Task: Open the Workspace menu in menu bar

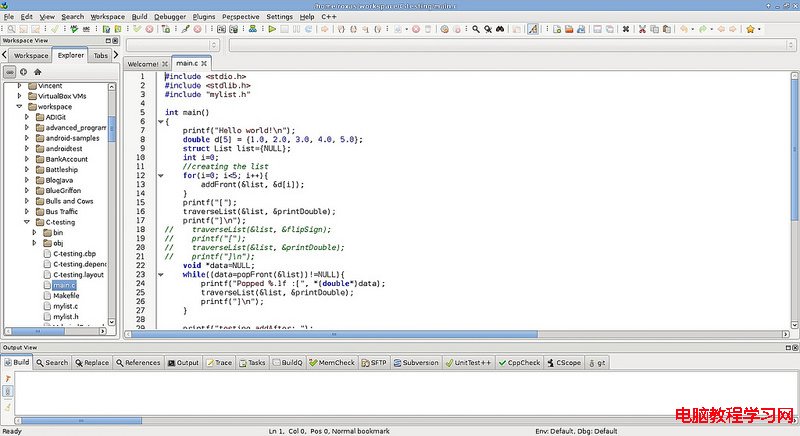Action: tap(107, 17)
